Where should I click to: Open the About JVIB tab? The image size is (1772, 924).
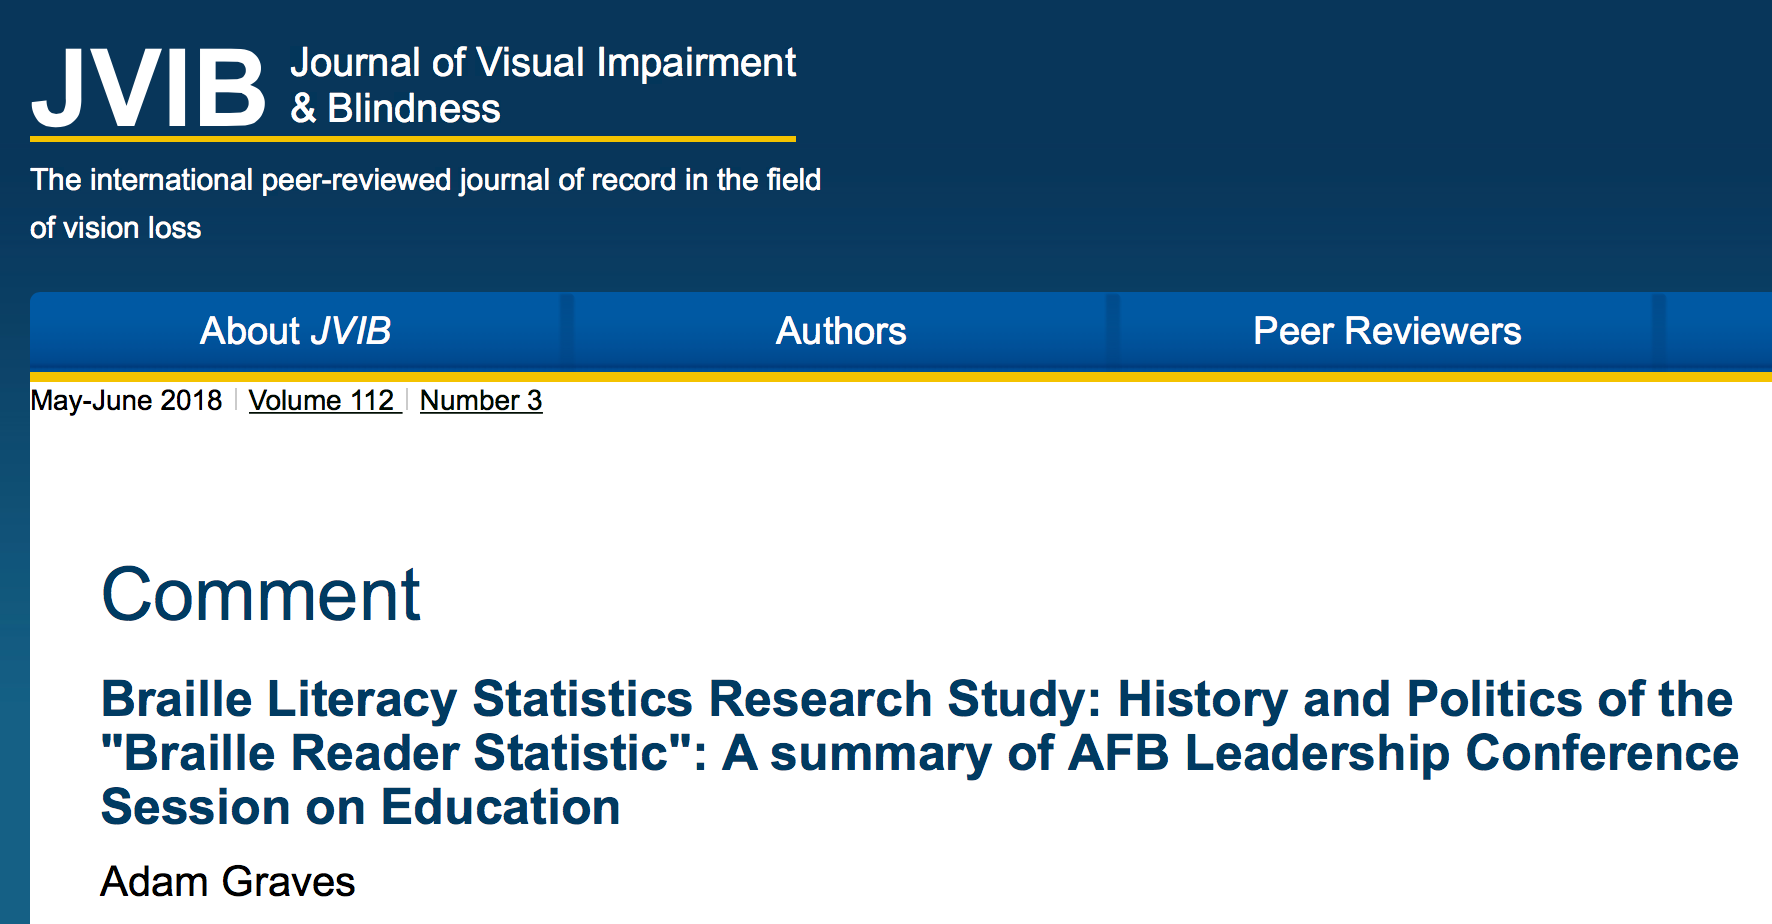coord(296,331)
